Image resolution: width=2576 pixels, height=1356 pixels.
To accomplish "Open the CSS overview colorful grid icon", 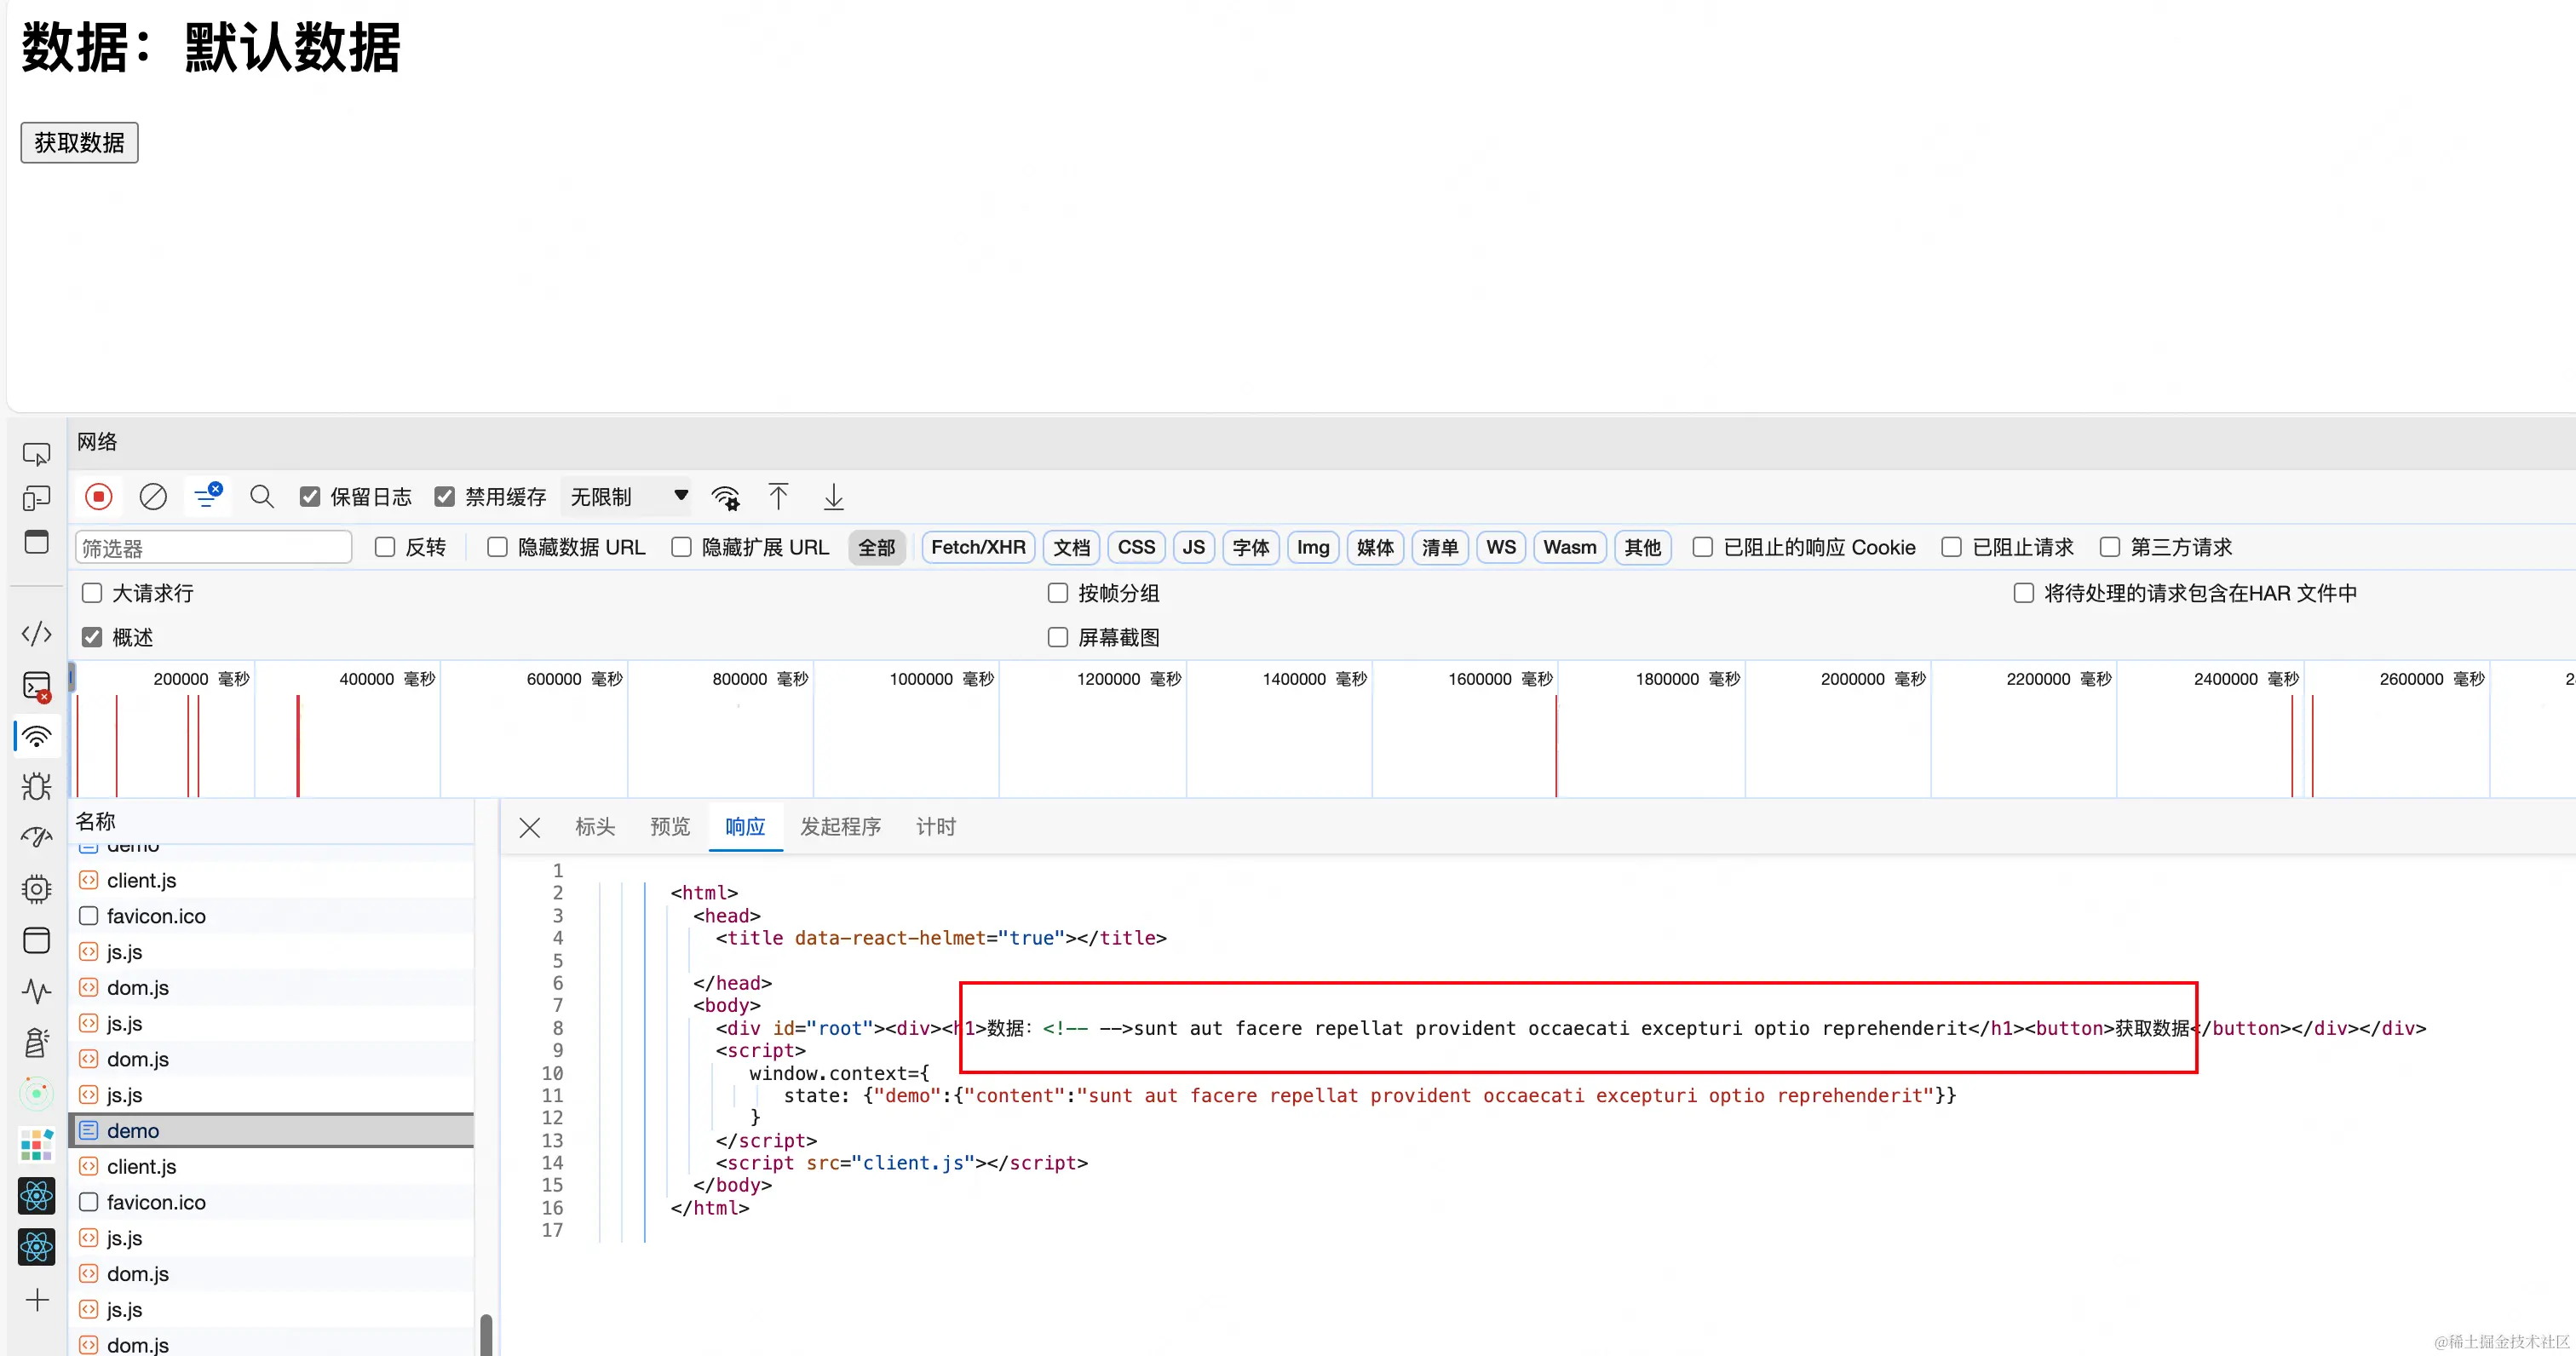I will (x=37, y=1144).
